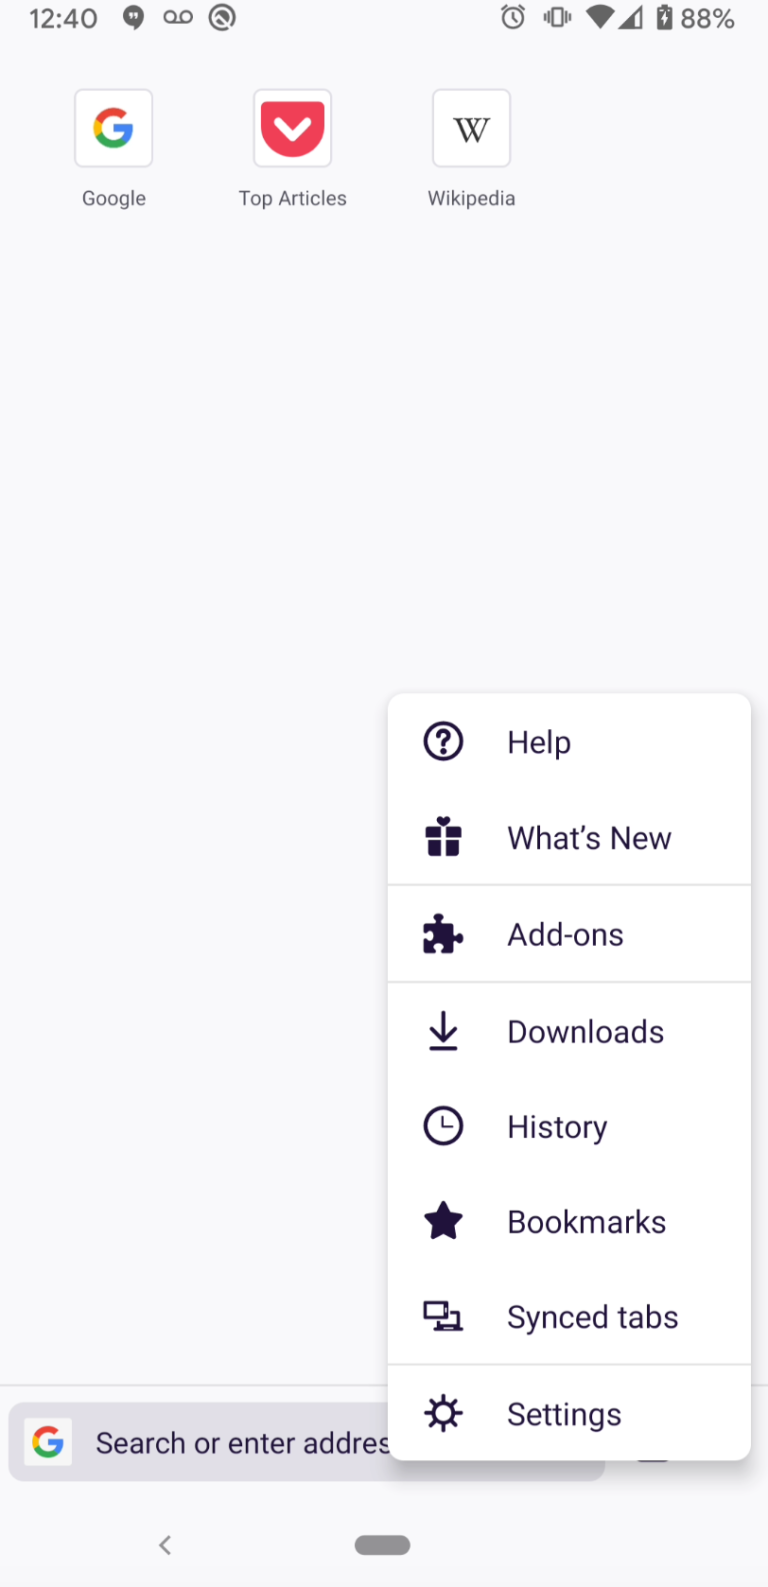768x1587 pixels.
Task: Select the Bookmarks menu entry
Action: 587,1220
